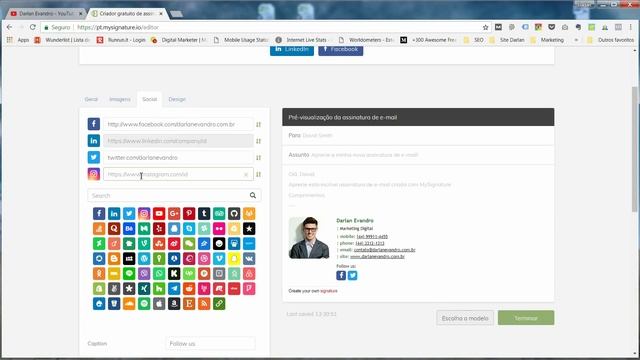Open the Geral tab
Image resolution: width=640 pixels, height=360 pixels.
[91, 99]
